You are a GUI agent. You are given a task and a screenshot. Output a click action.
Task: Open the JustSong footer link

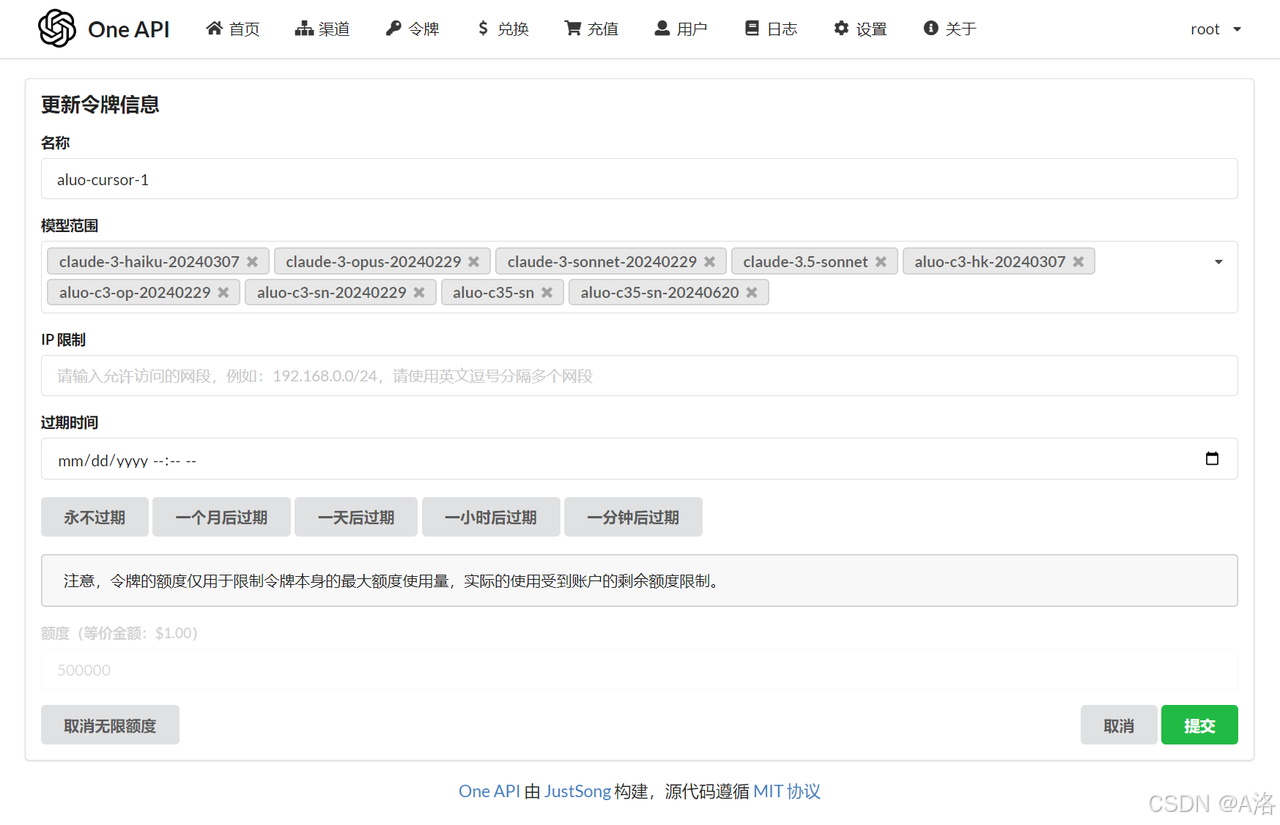(x=577, y=791)
